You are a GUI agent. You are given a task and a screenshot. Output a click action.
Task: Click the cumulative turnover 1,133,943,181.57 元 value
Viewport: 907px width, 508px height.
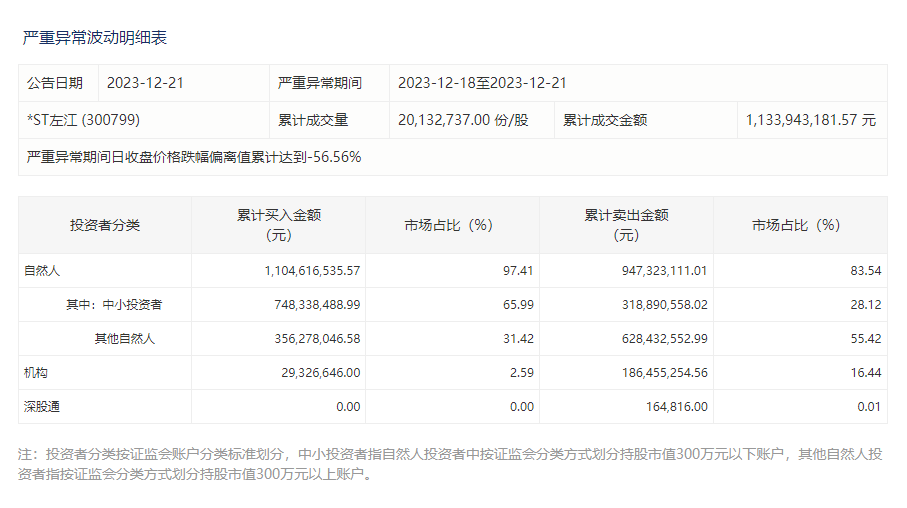(810, 120)
